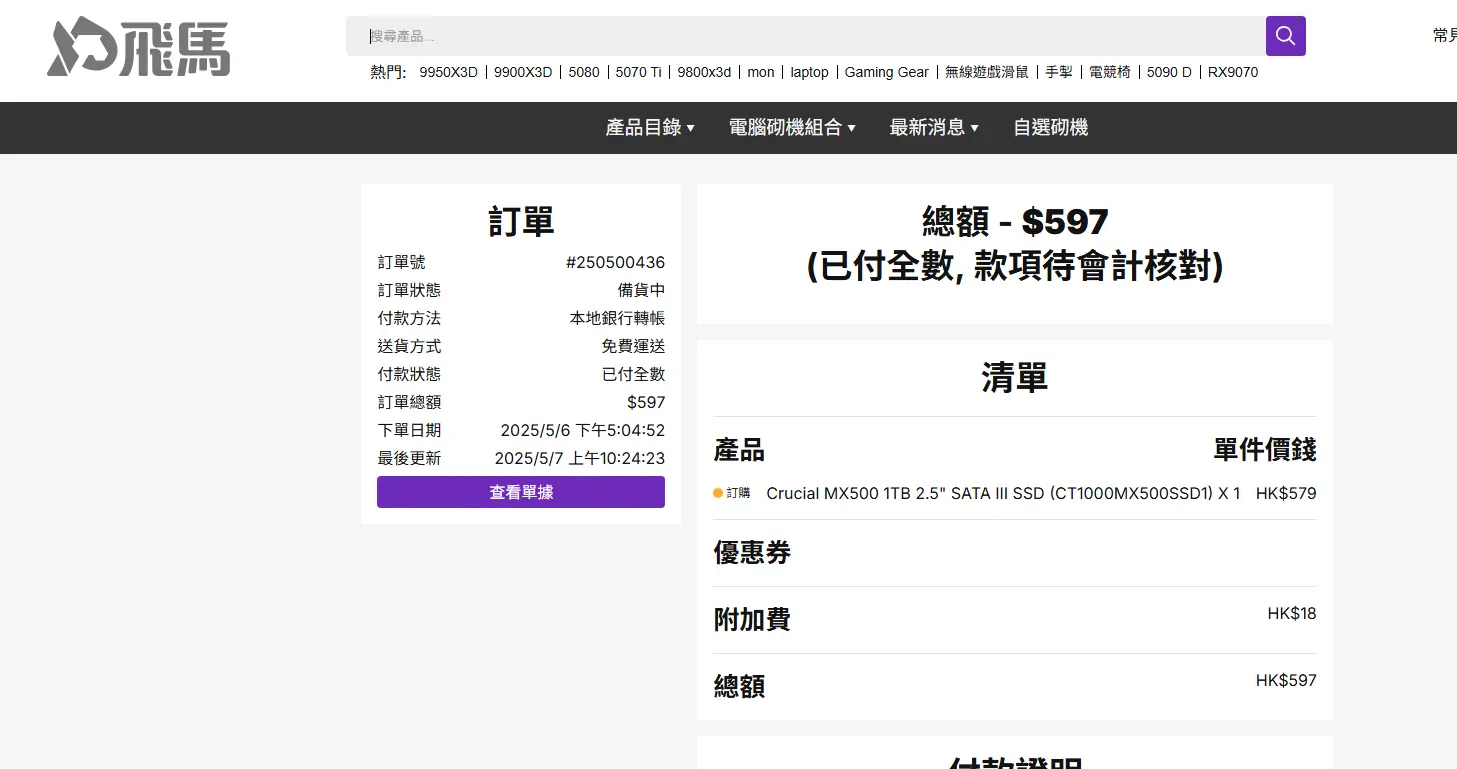Open the mon hot search link
The image size is (1457, 769).
[761, 72]
